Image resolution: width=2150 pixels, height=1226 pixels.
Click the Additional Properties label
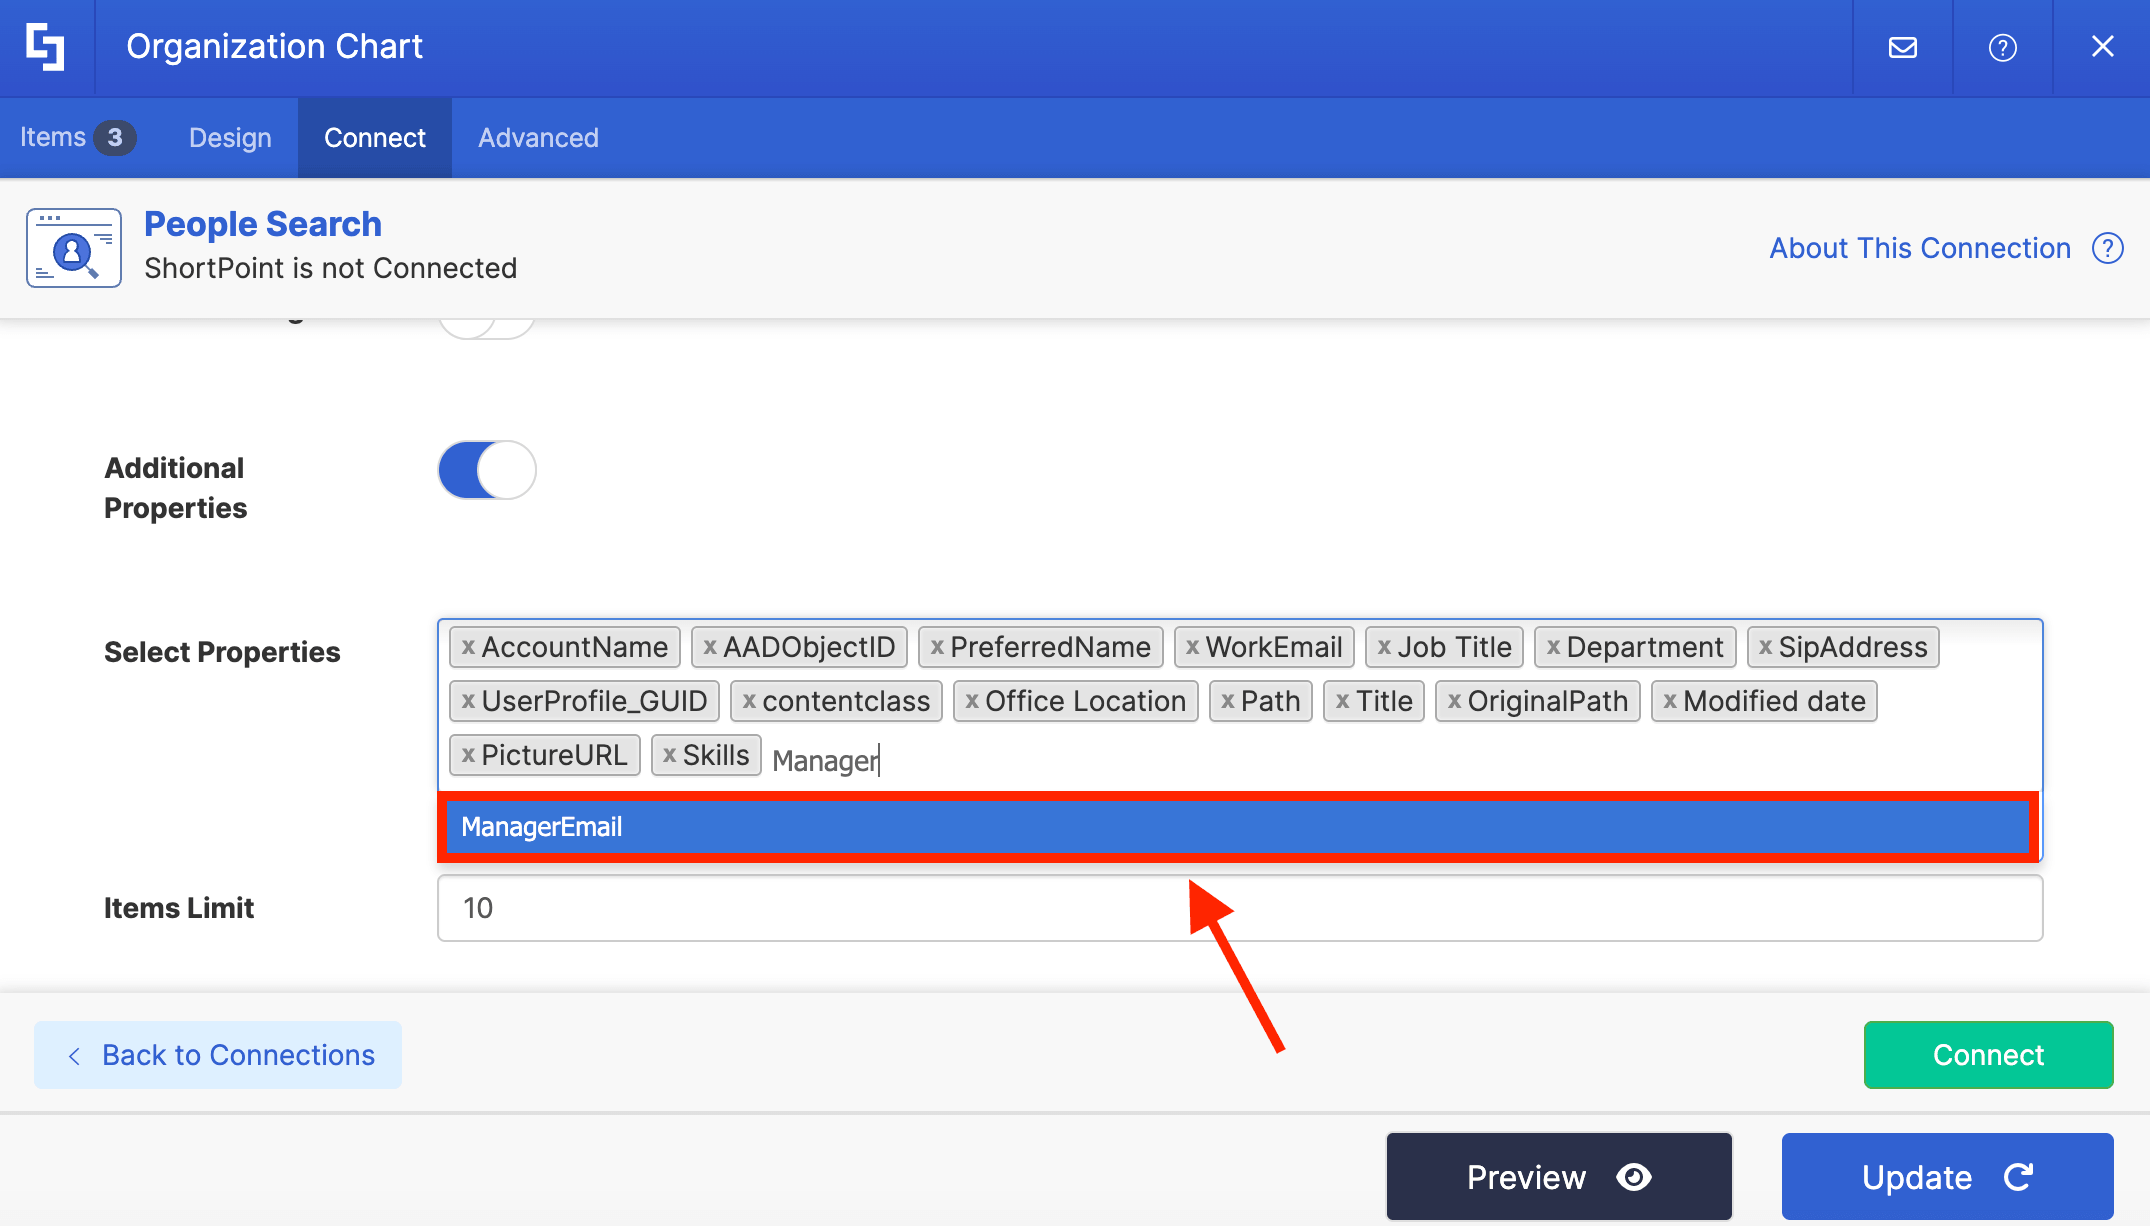[176, 488]
